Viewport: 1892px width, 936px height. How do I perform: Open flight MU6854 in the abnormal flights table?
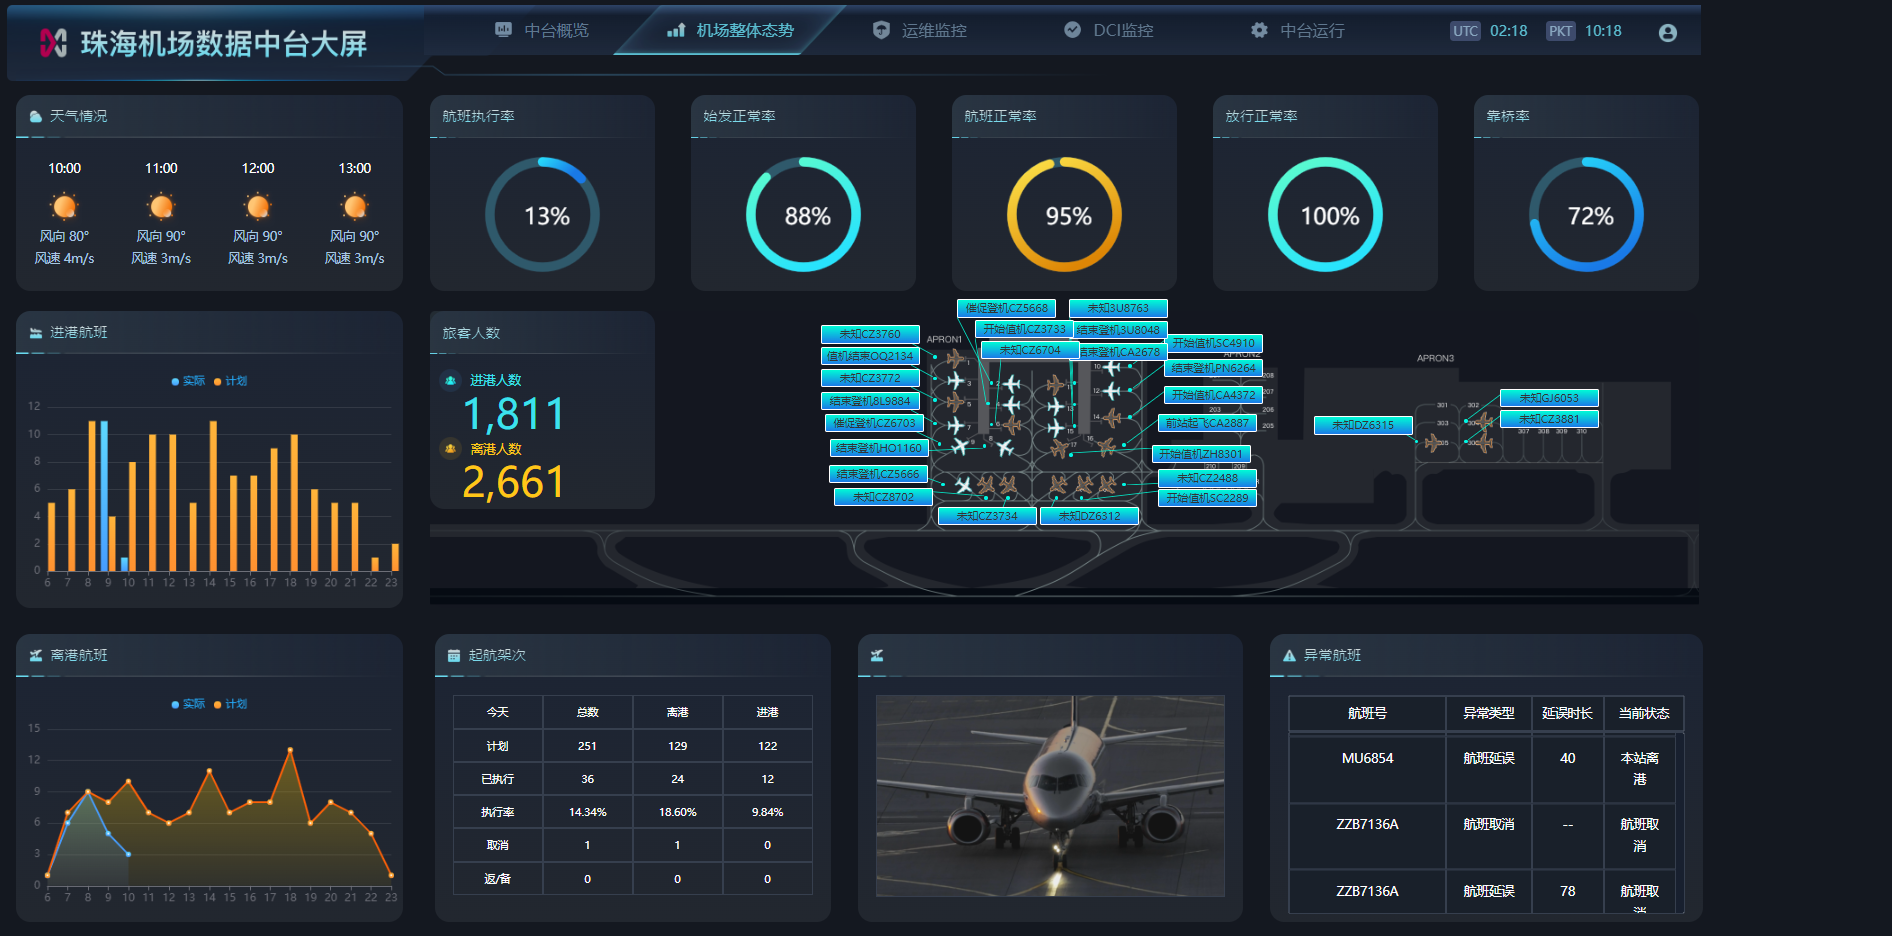click(1366, 759)
